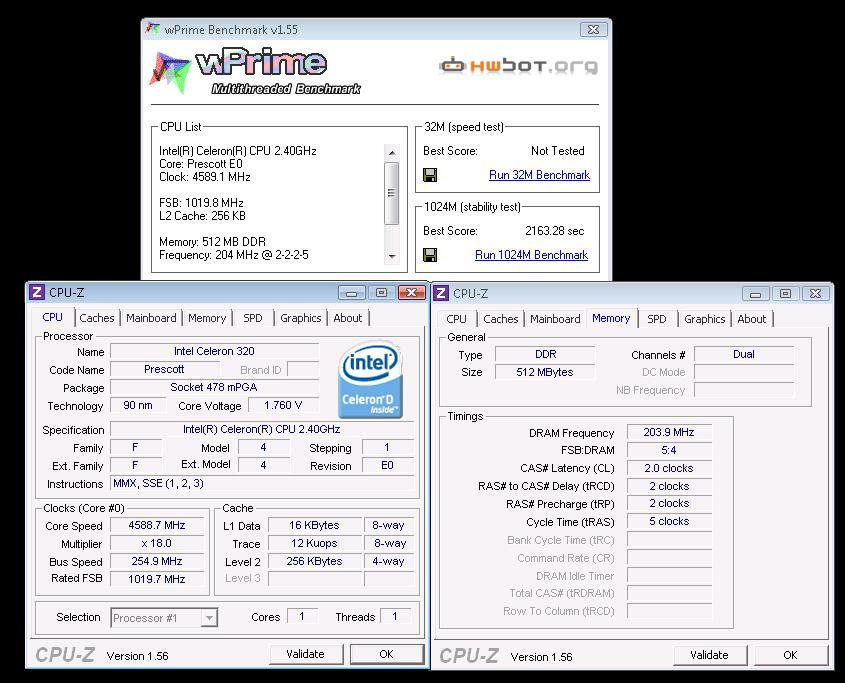Image resolution: width=845 pixels, height=683 pixels.
Task: Click the CPU List scrollbar down arrow
Action: pyautogui.click(x=392, y=257)
